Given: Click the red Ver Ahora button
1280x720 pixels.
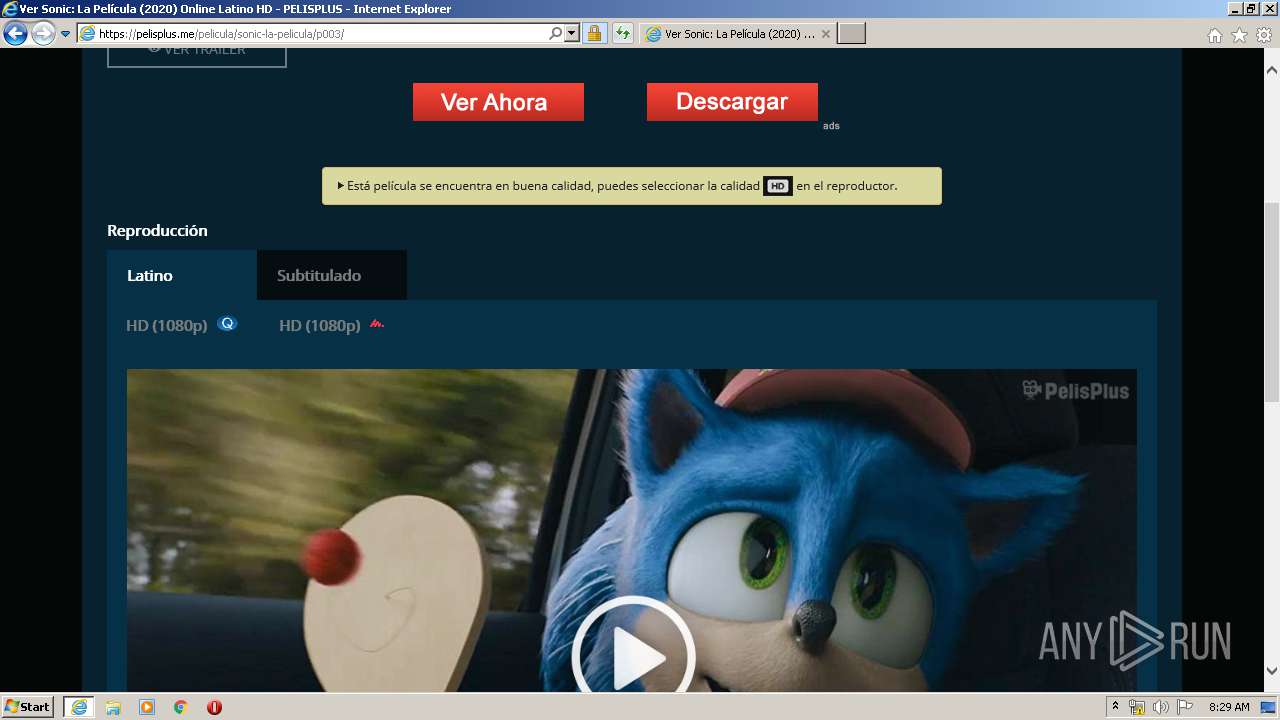Looking at the screenshot, I should [498, 102].
